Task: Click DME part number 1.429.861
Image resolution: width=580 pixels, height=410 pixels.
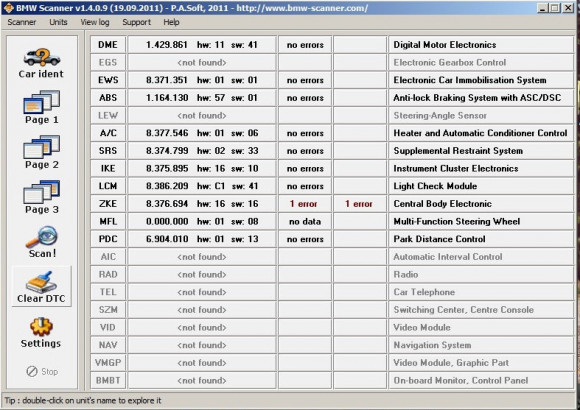Action: pyautogui.click(x=166, y=45)
